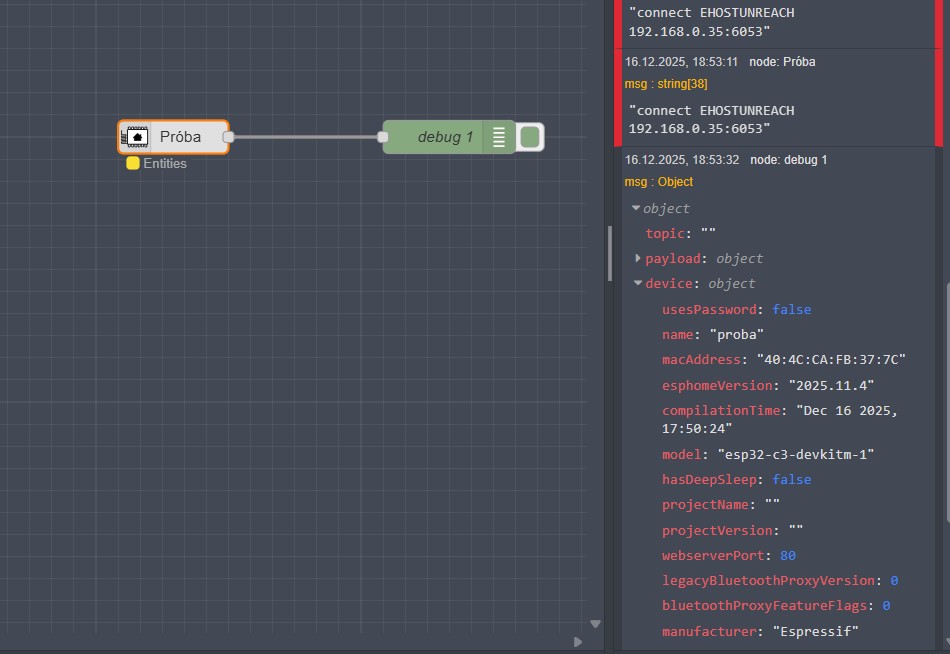The width and height of the screenshot is (950, 654).
Task: Click the input port of debug 1 node
Action: (383, 137)
